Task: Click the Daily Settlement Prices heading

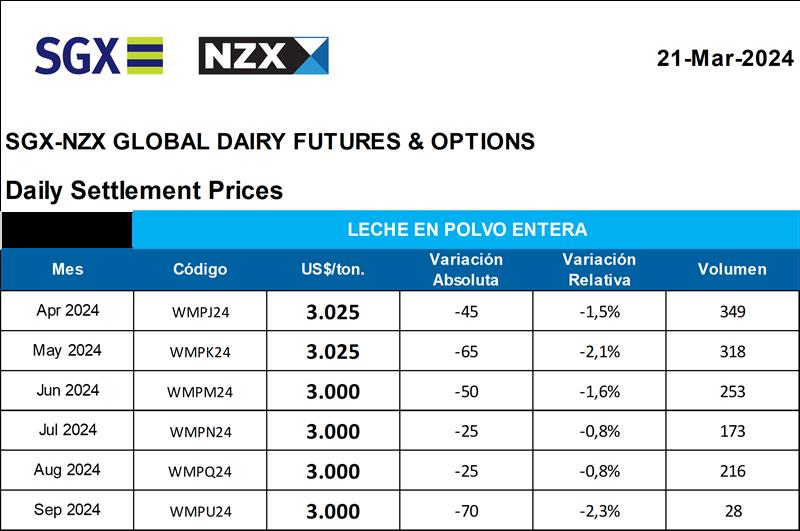Action: pyautogui.click(x=144, y=190)
